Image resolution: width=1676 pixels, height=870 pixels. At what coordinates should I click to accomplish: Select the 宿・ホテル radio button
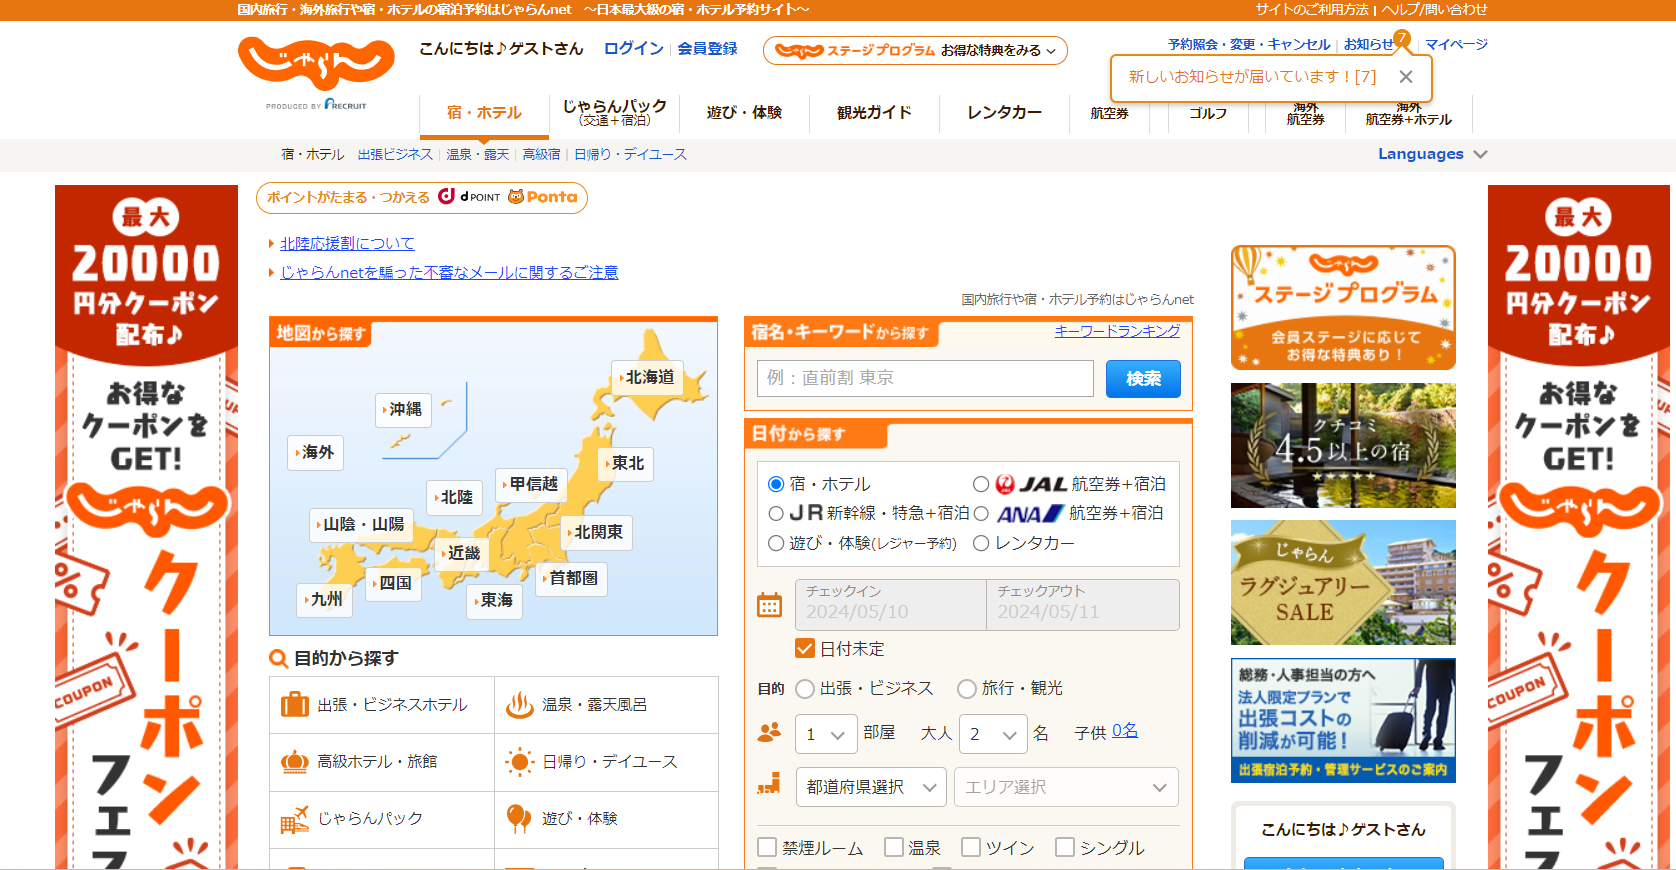[776, 484]
